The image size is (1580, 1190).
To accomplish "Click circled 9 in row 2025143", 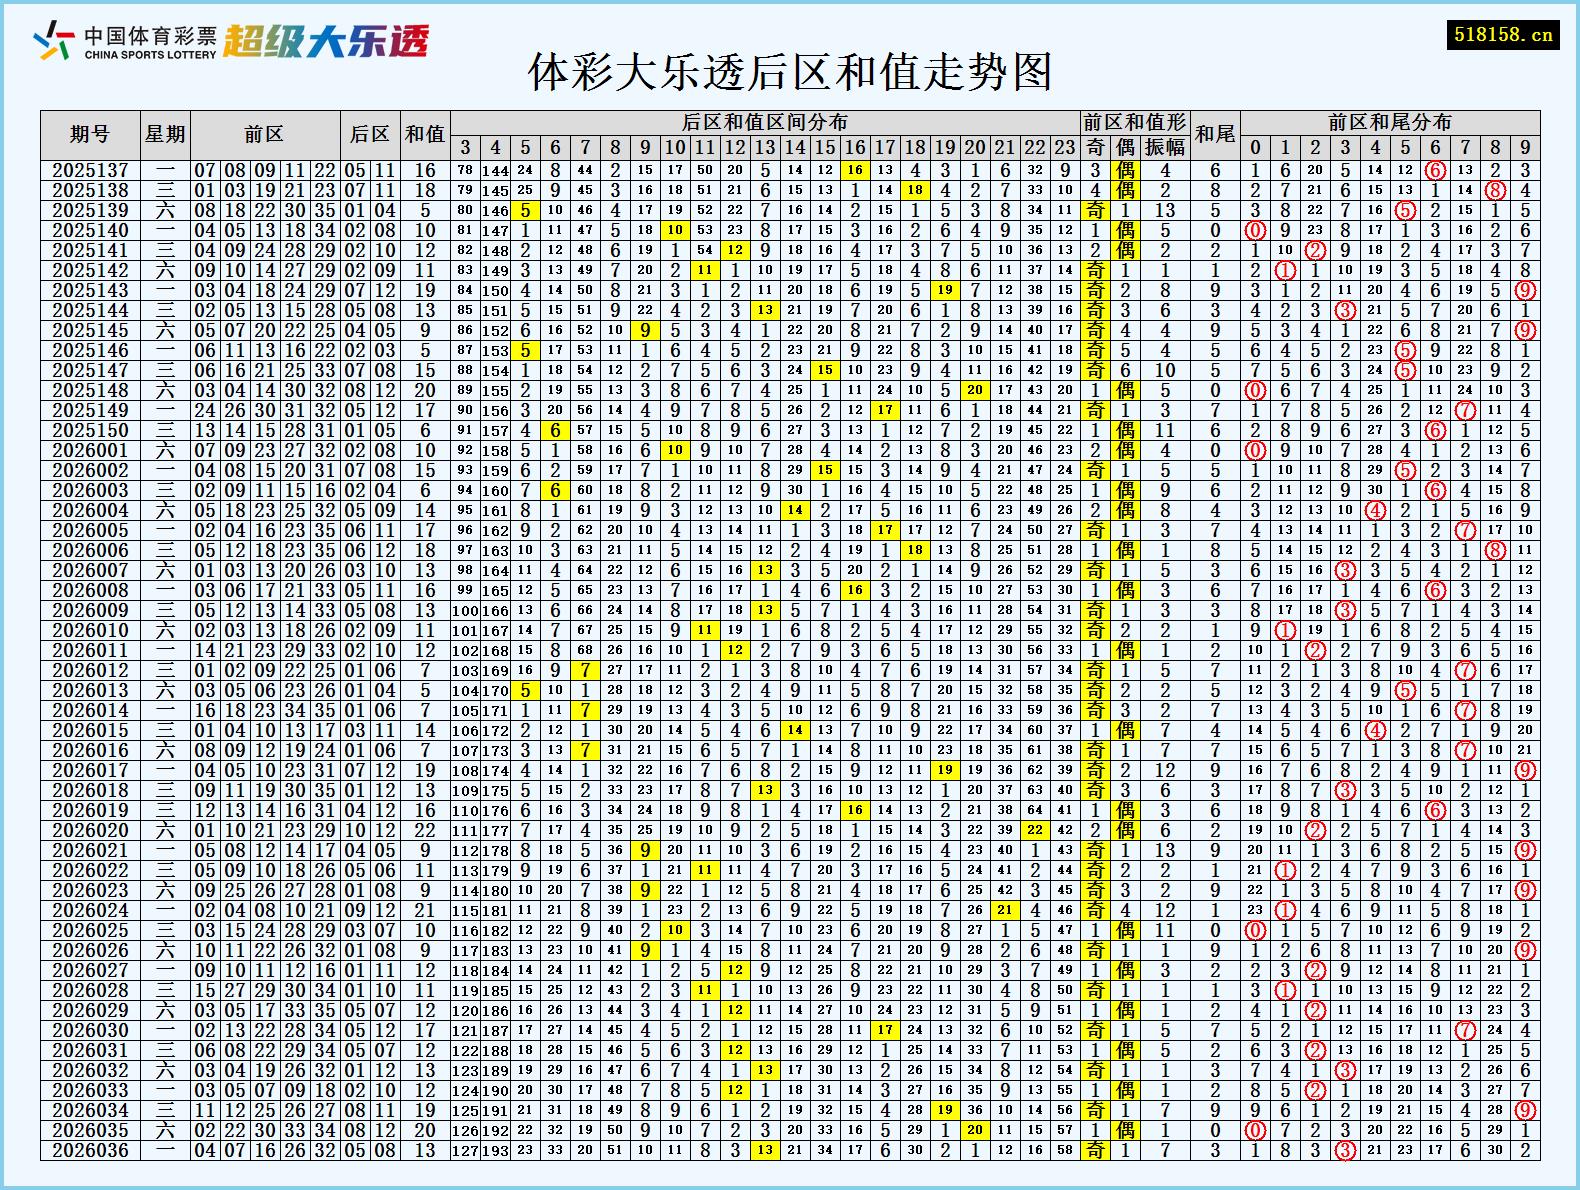I will [x=1525, y=290].
